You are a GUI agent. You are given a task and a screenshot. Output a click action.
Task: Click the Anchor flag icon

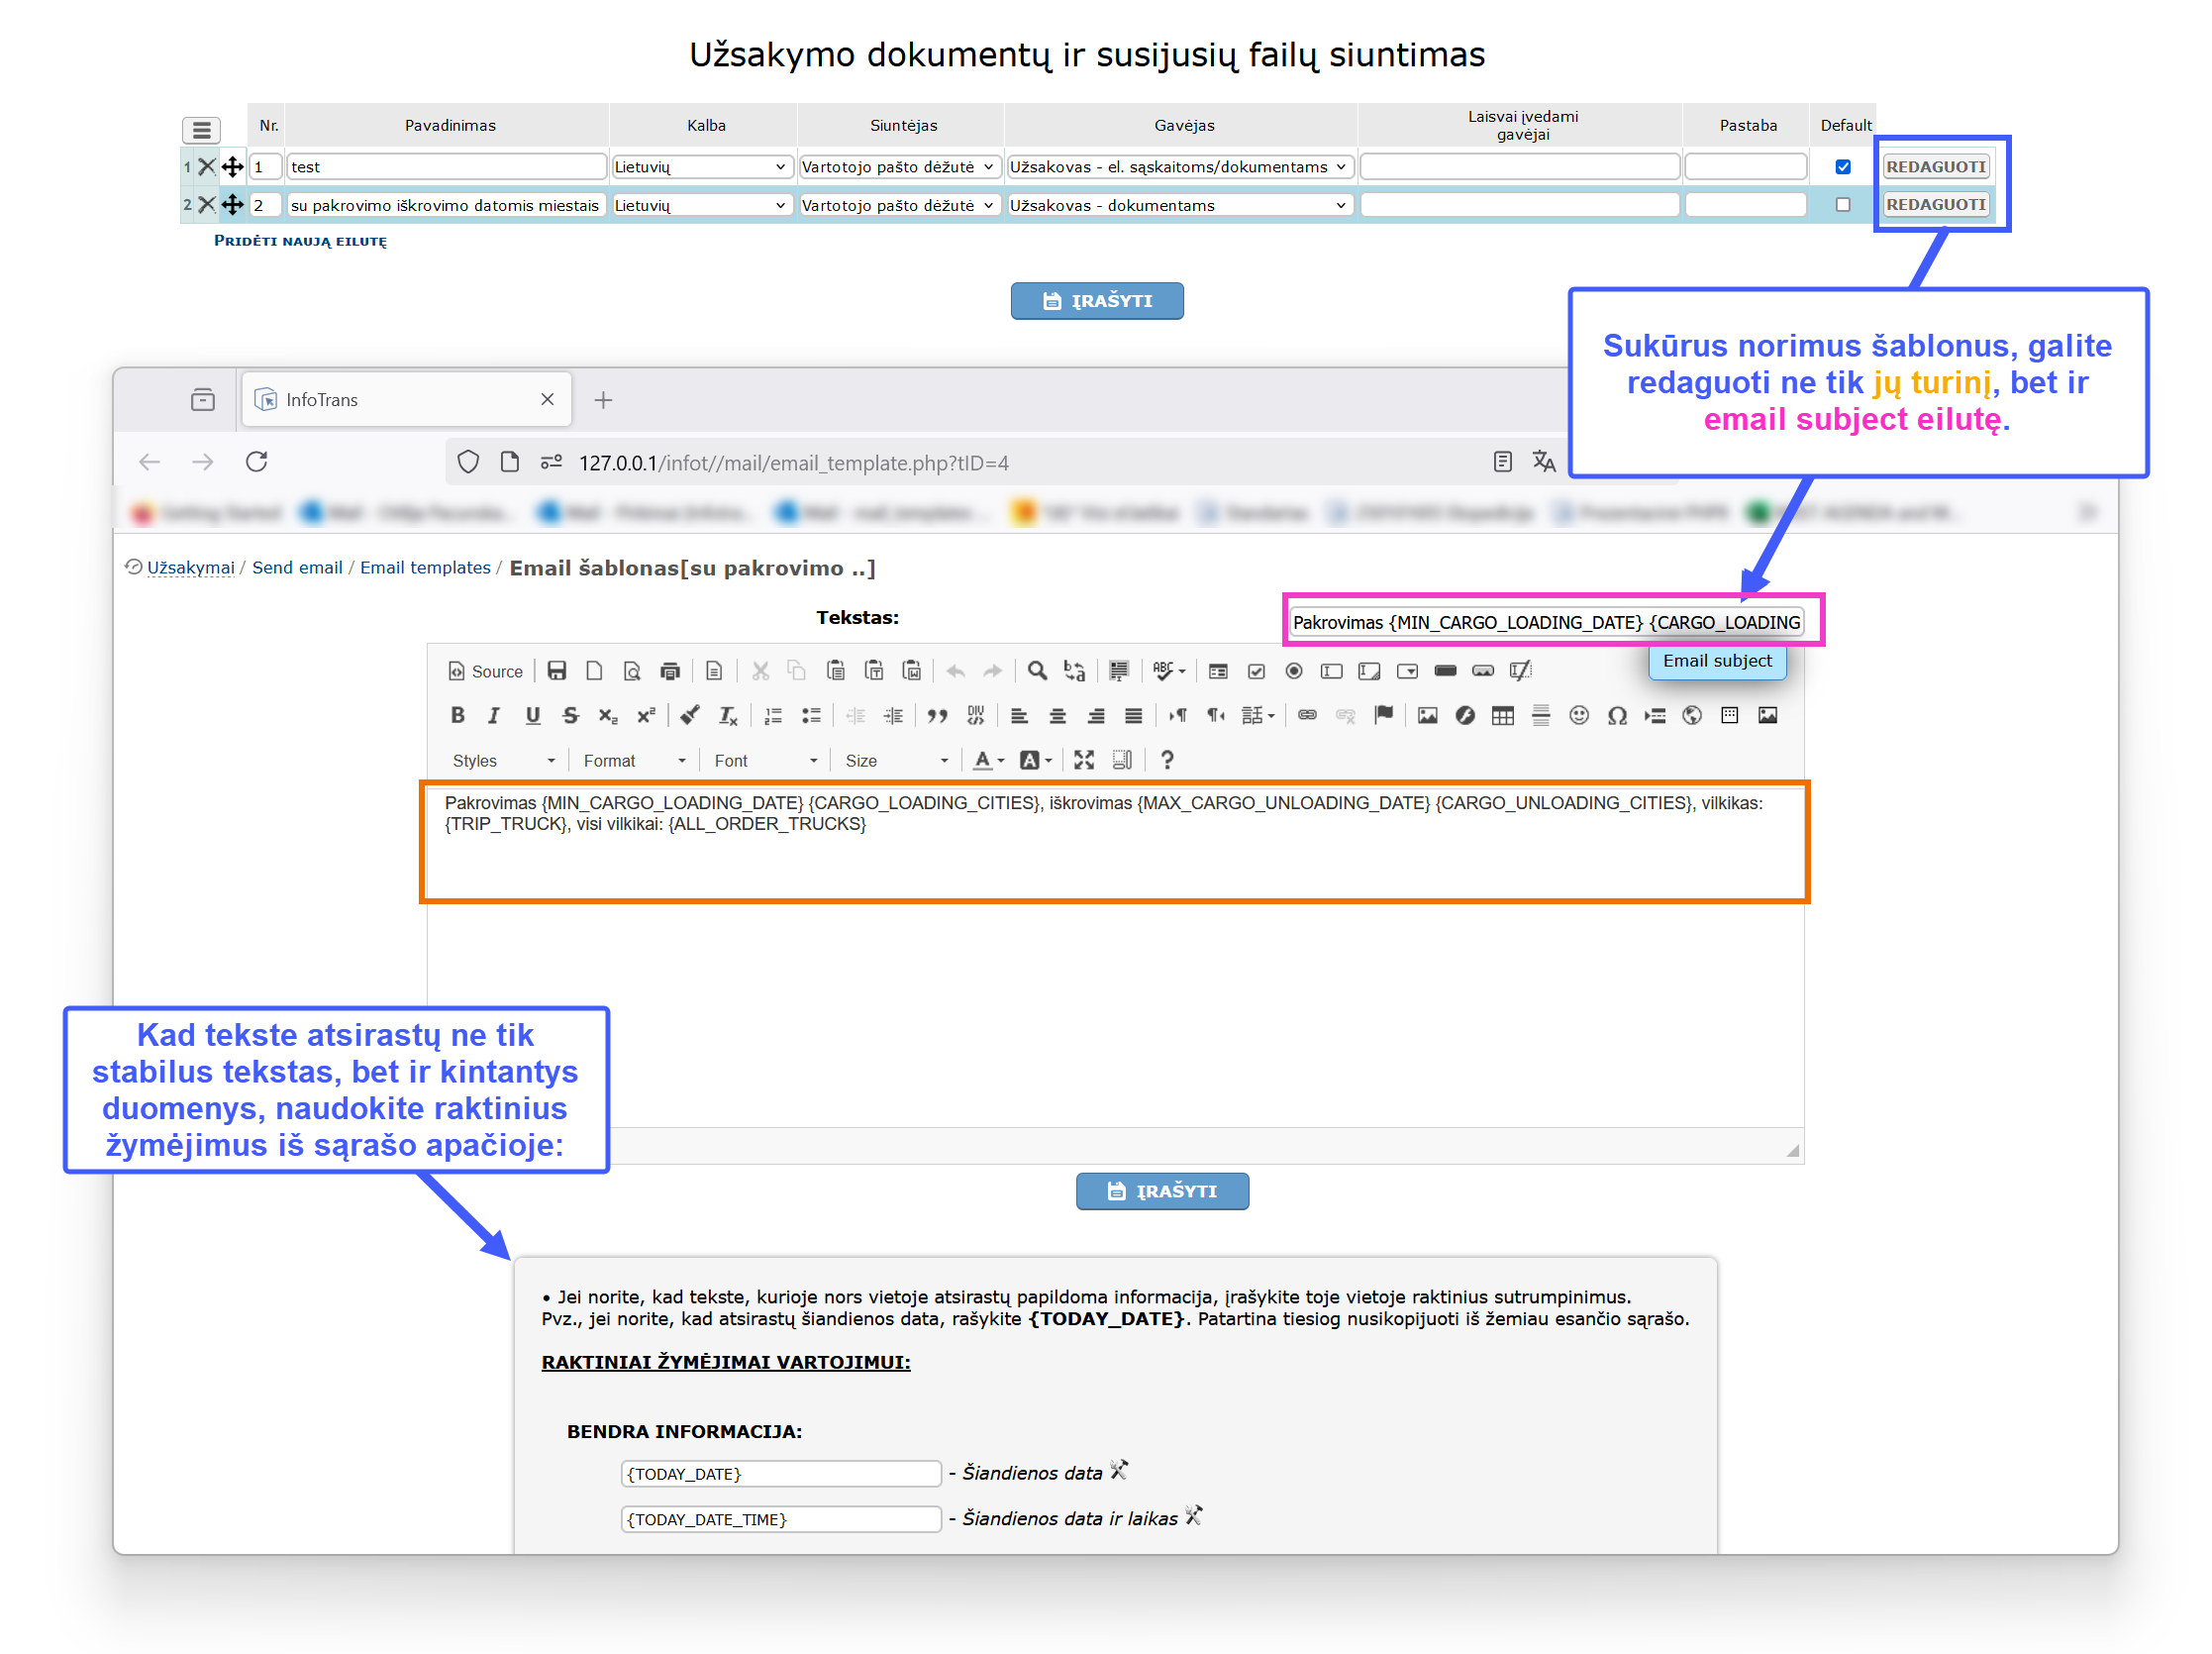pyautogui.click(x=1383, y=715)
